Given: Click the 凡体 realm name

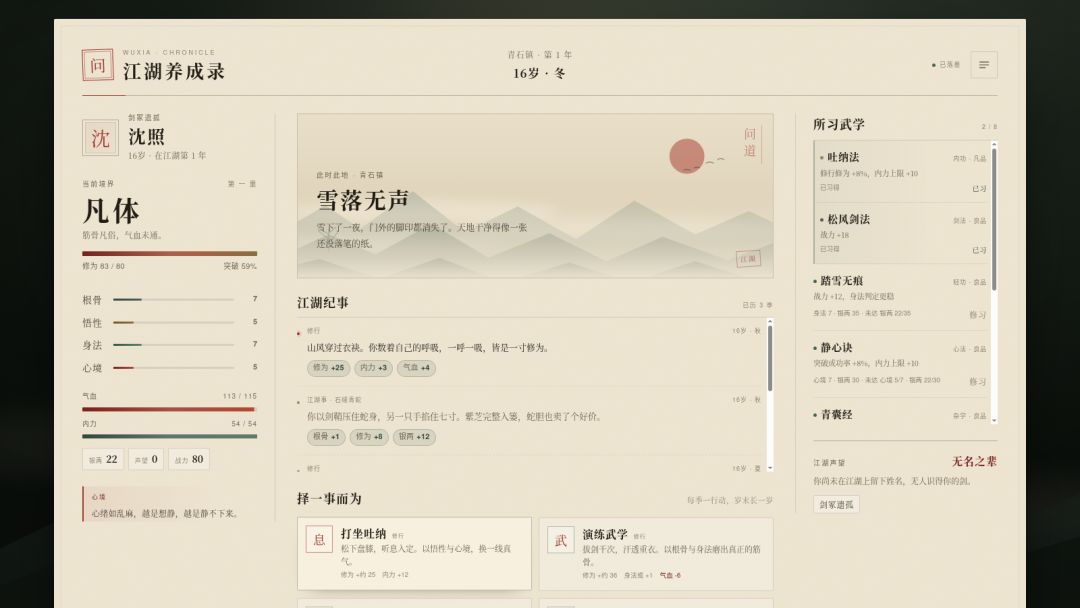Looking at the screenshot, I should pos(111,211).
